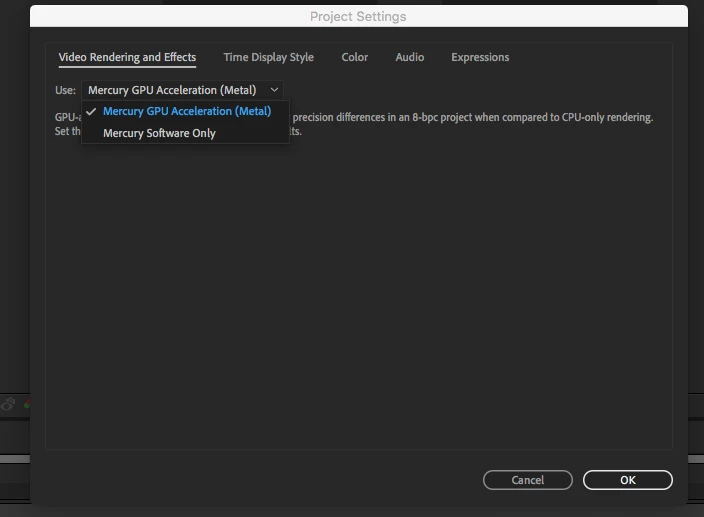This screenshot has width=704, height=517.
Task: Collapse the Use renderer dropdown
Action: pyautogui.click(x=182, y=90)
